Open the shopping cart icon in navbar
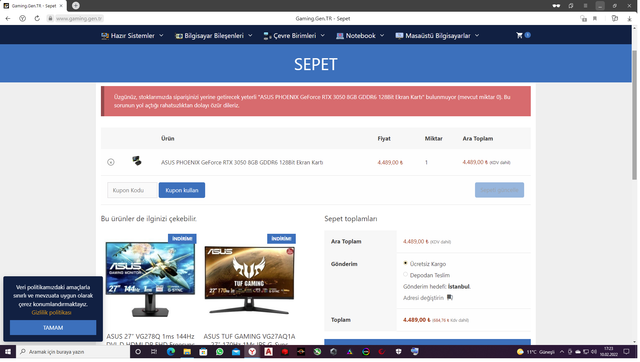 pyautogui.click(x=519, y=36)
